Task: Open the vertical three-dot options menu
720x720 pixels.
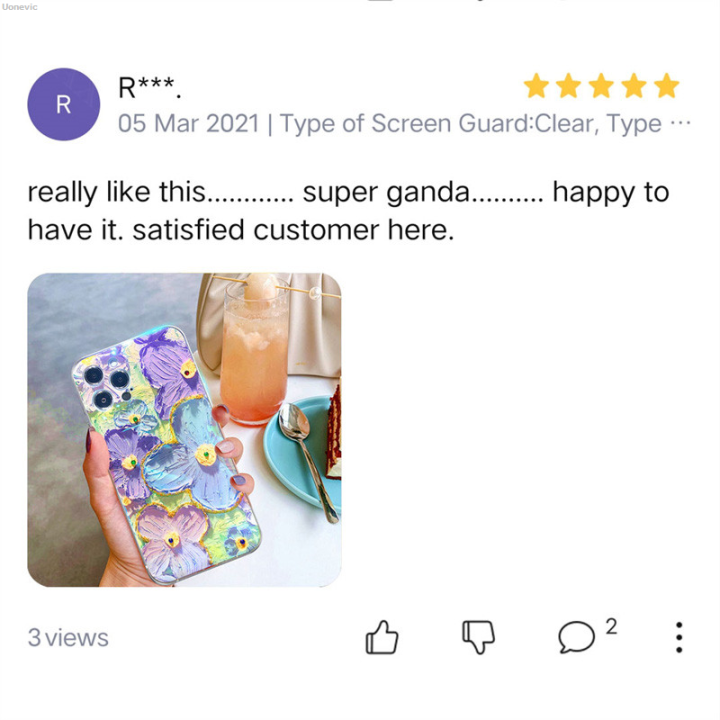Action: (679, 637)
